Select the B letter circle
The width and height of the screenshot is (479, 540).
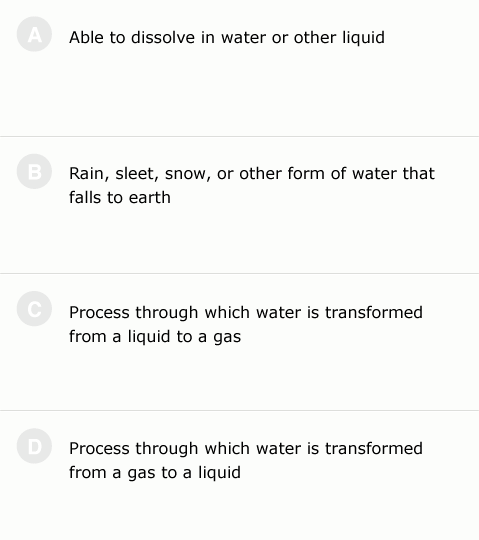click(x=34, y=171)
